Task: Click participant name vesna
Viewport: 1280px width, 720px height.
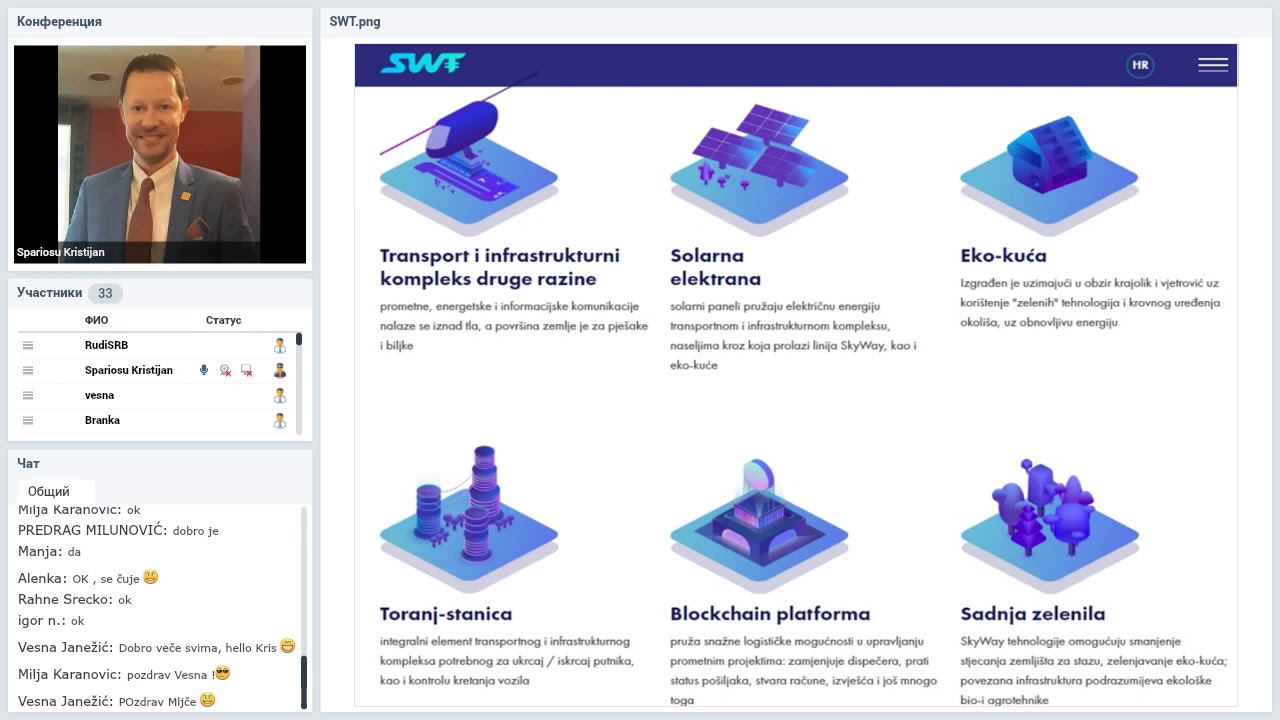Action: (x=99, y=395)
